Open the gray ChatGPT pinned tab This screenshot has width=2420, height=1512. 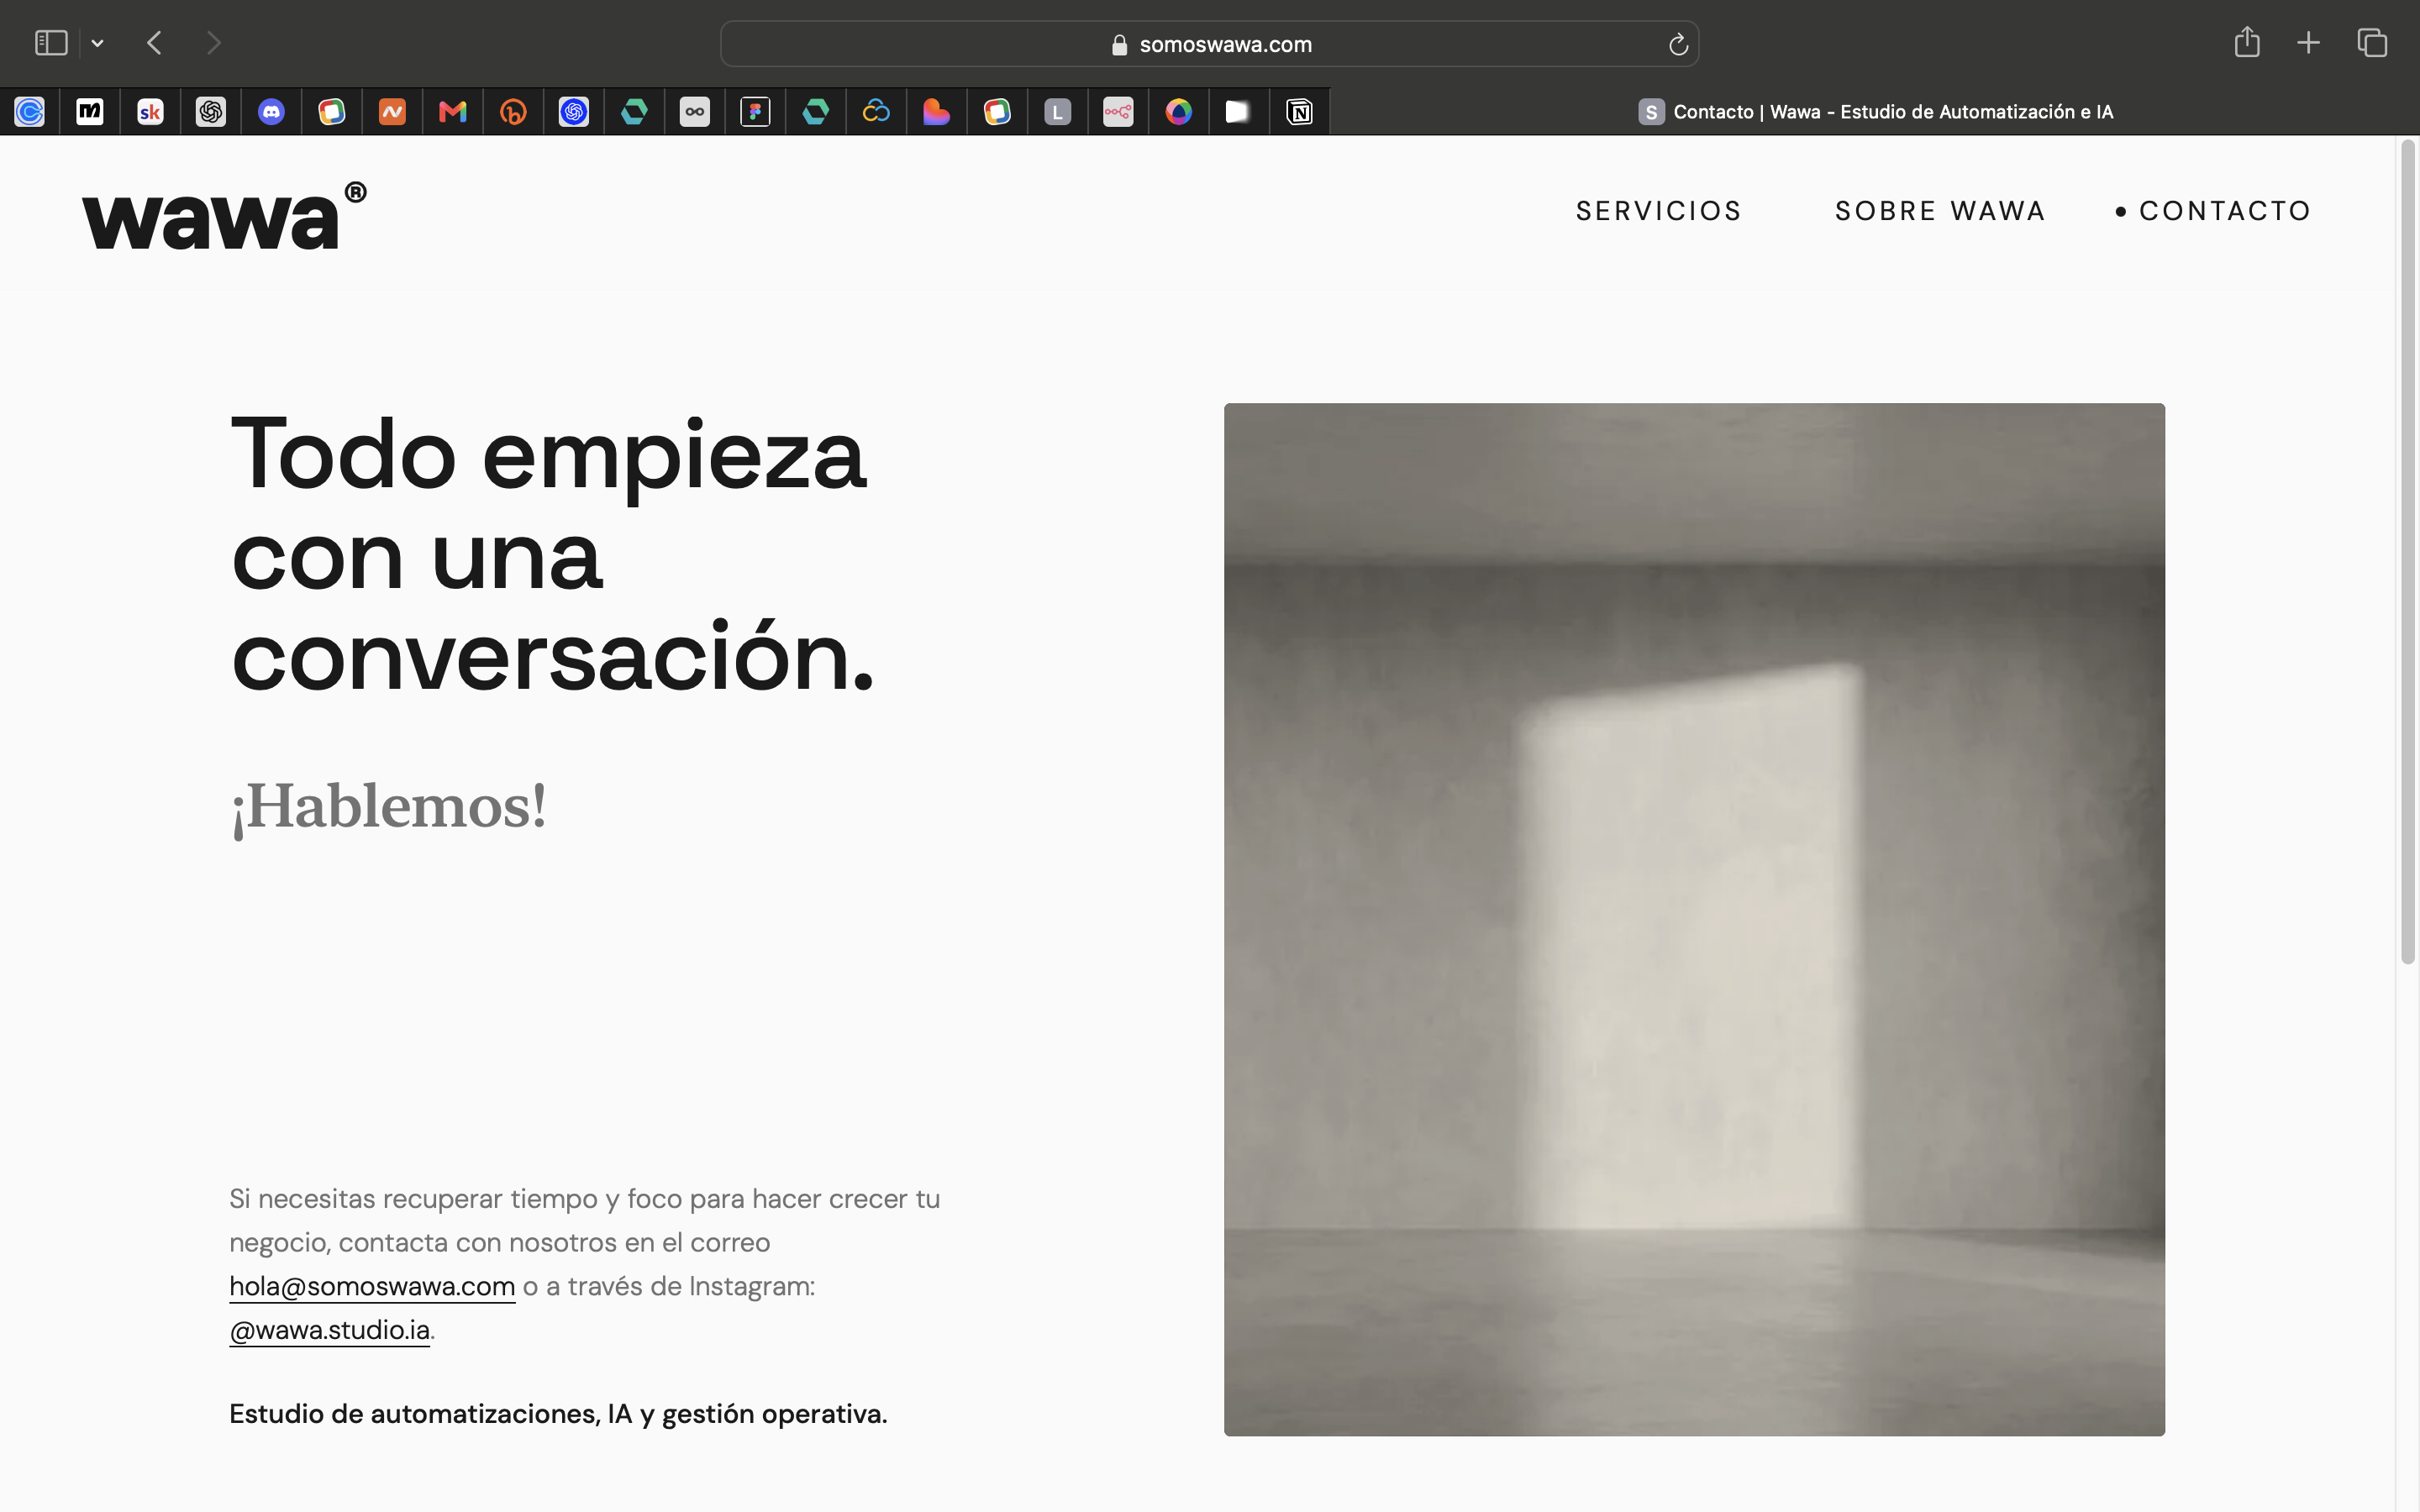[211, 111]
